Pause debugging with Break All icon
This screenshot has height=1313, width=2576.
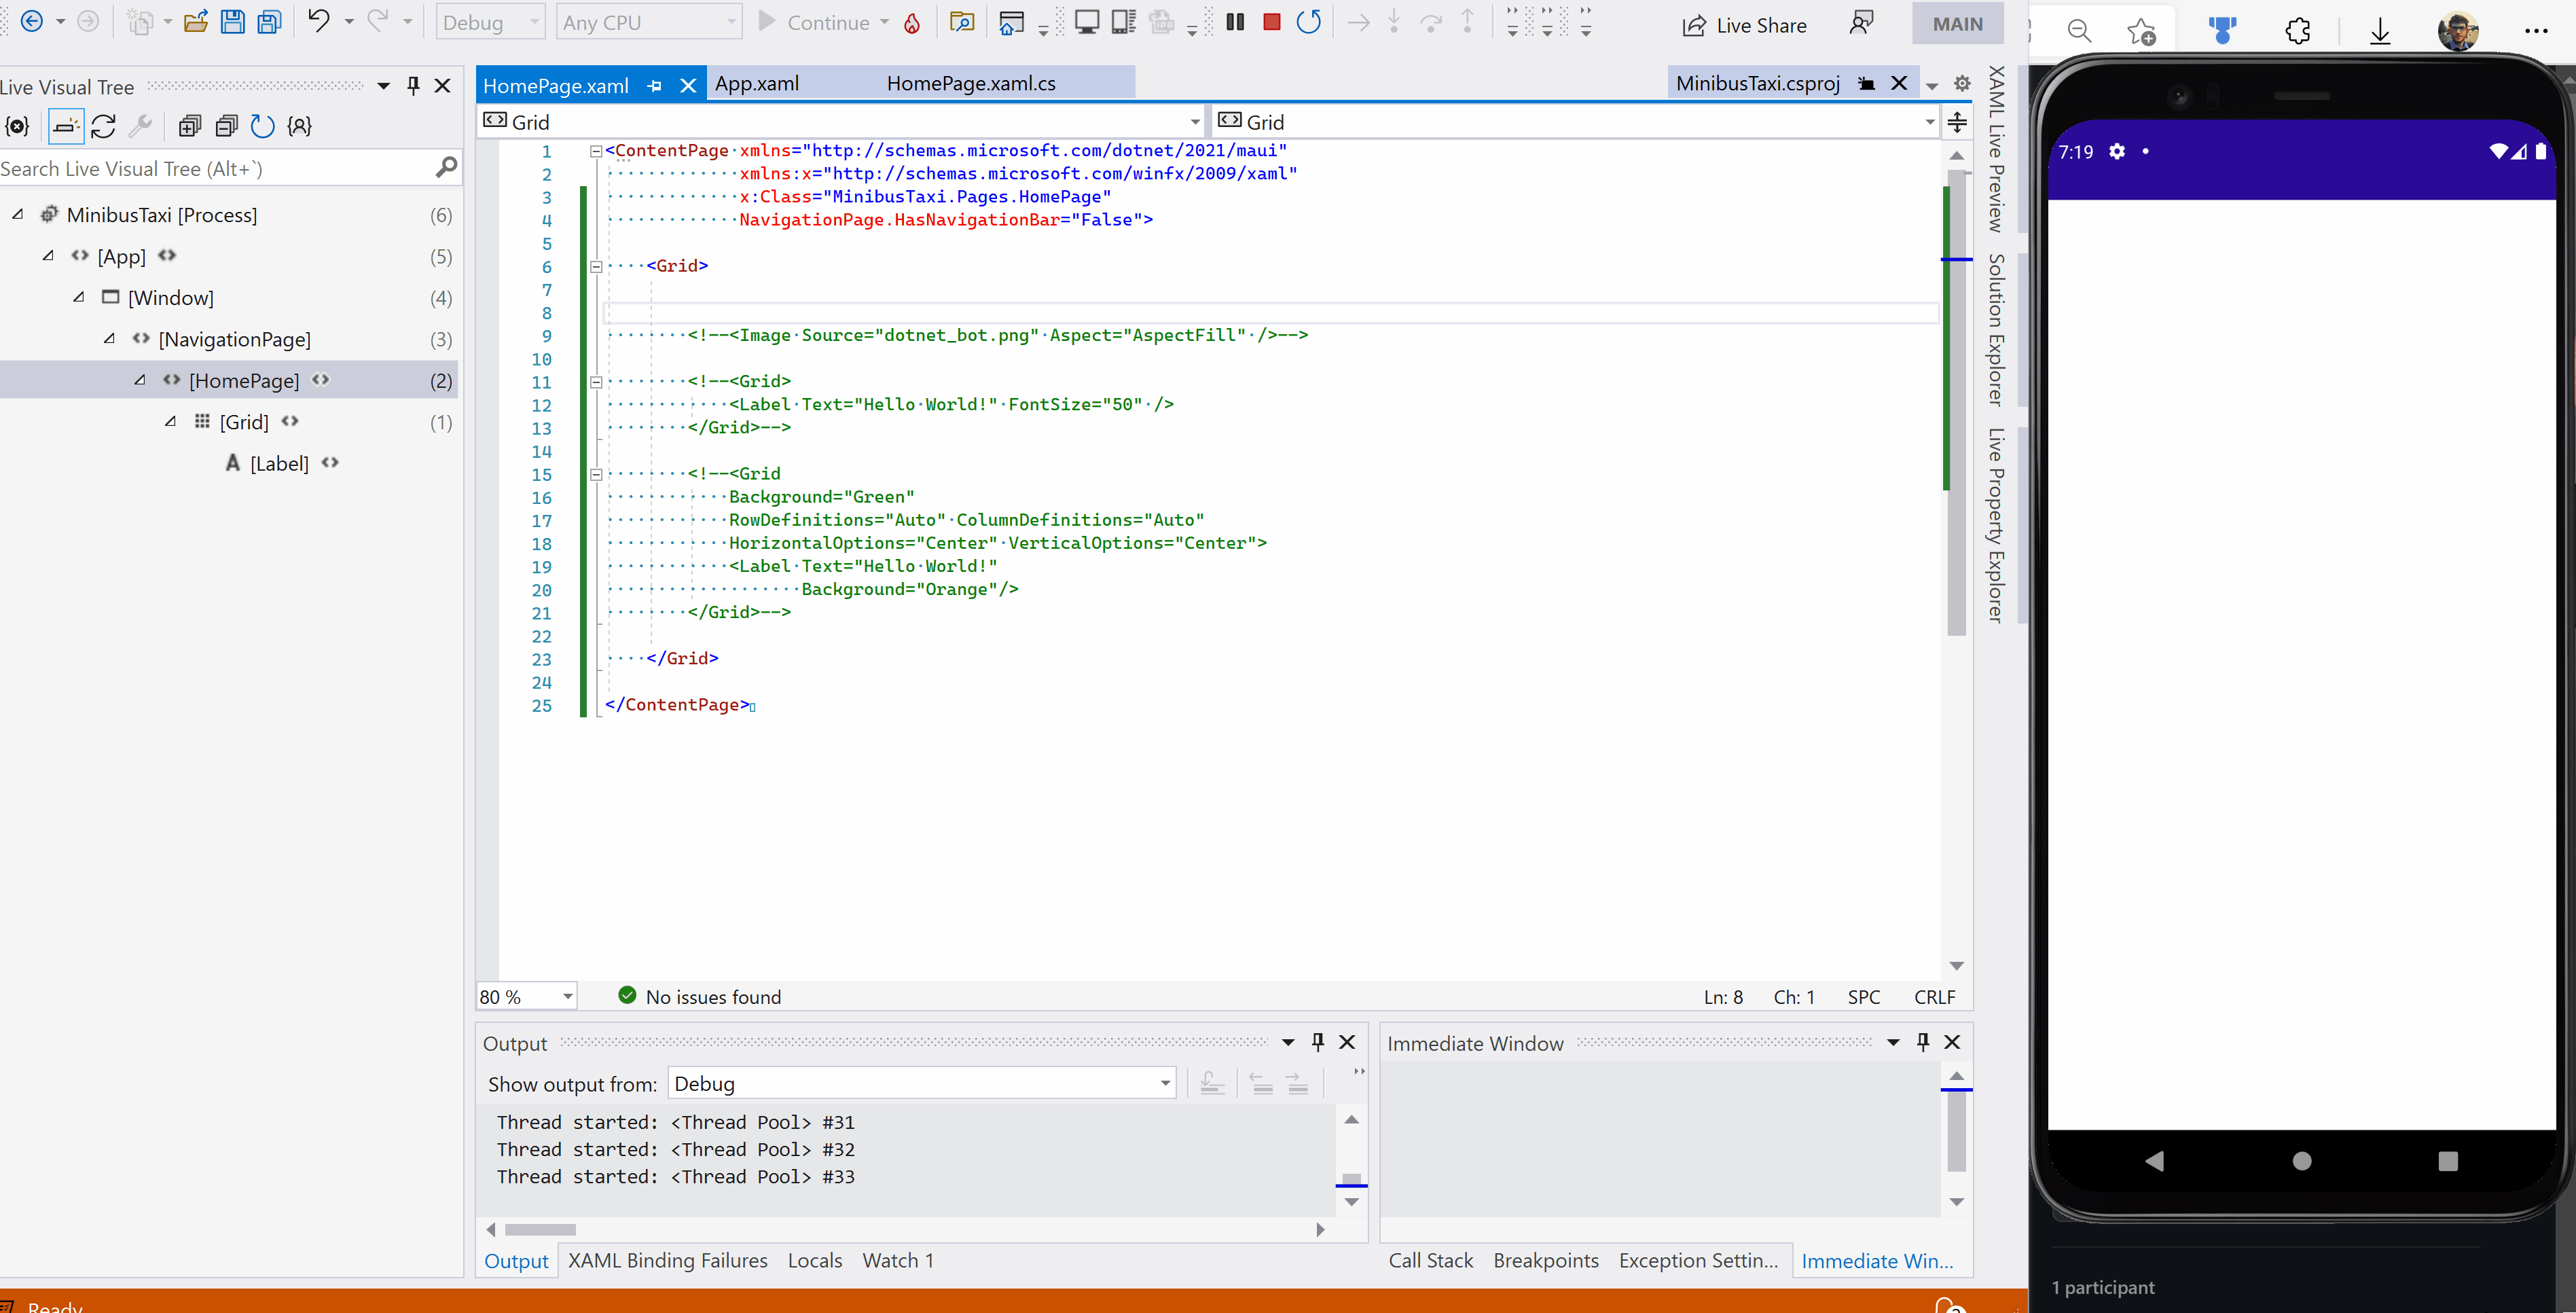(x=1234, y=22)
